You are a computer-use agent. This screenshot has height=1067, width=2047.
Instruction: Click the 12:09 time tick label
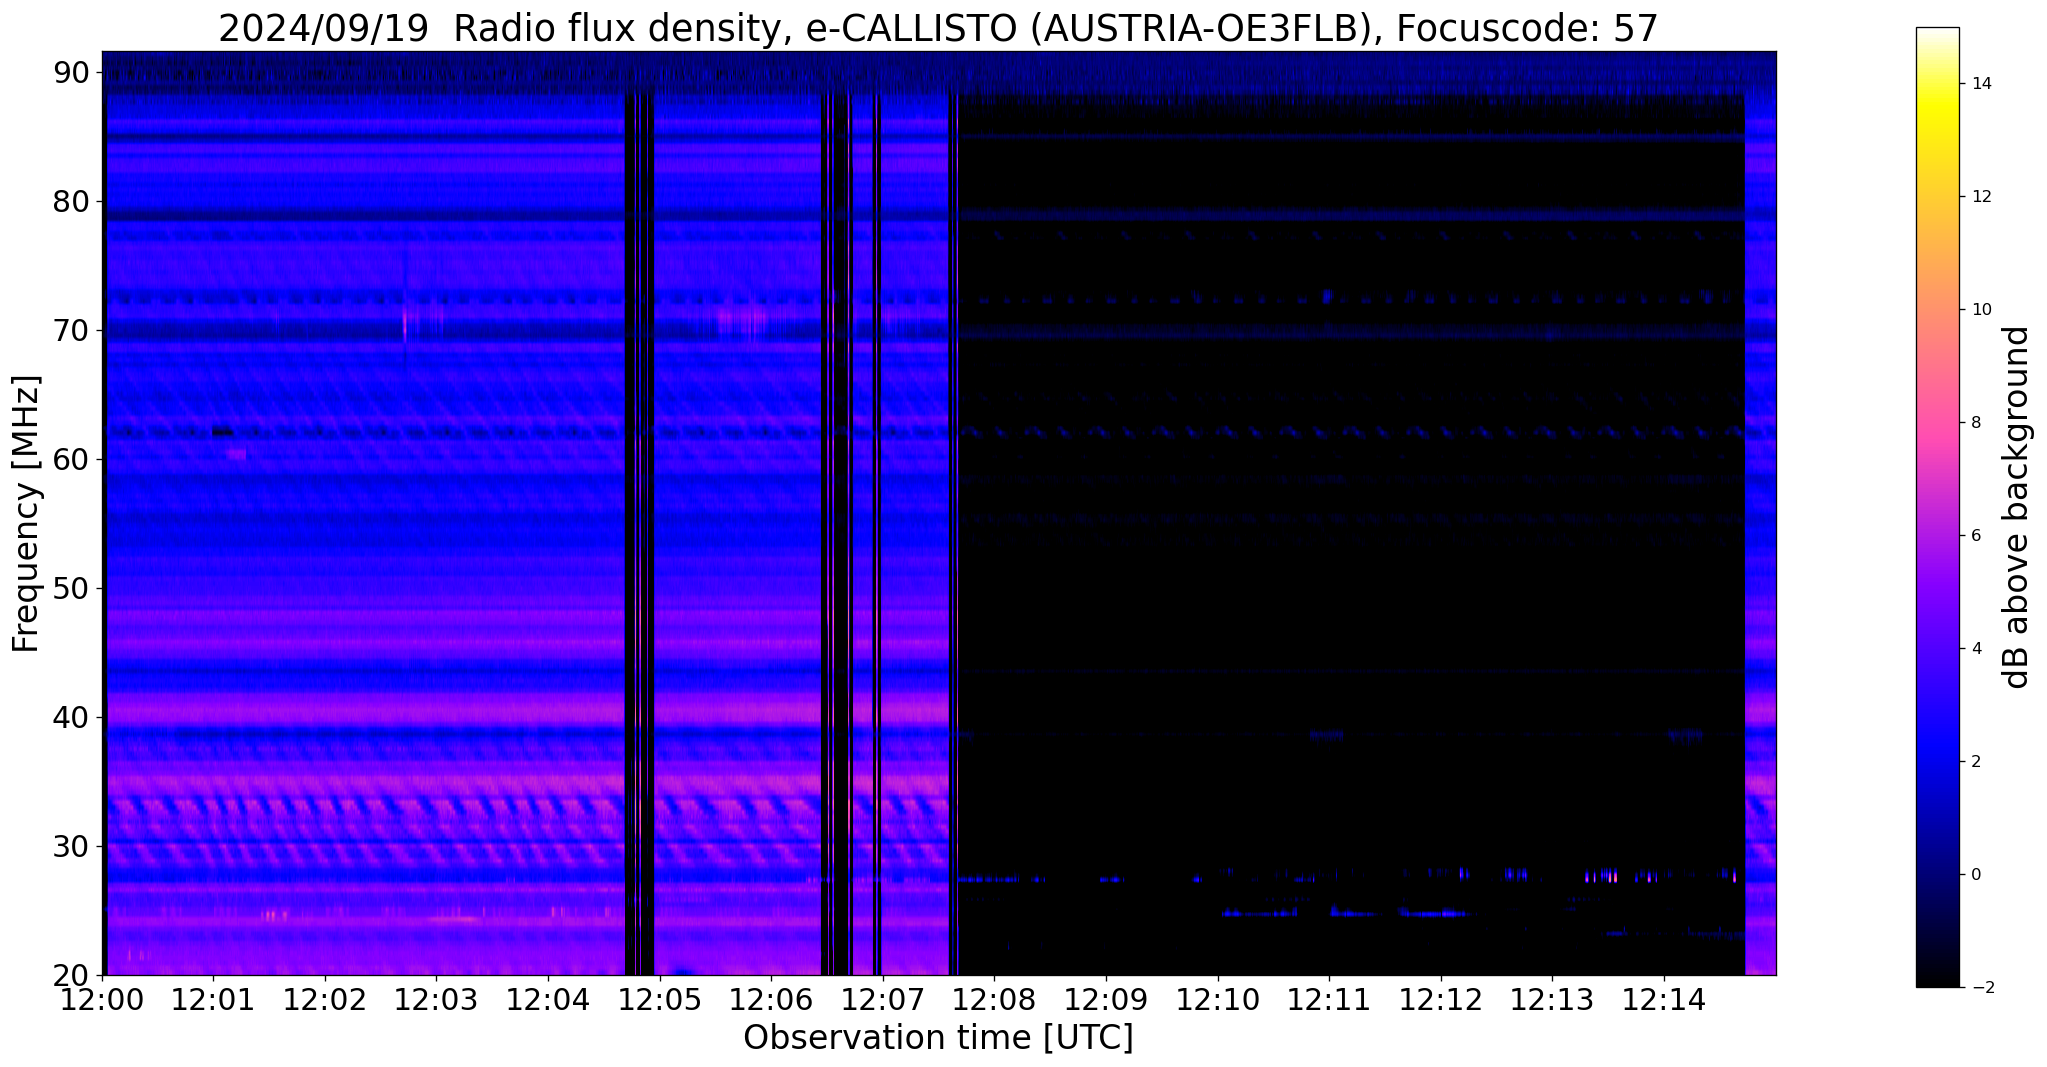(1106, 999)
